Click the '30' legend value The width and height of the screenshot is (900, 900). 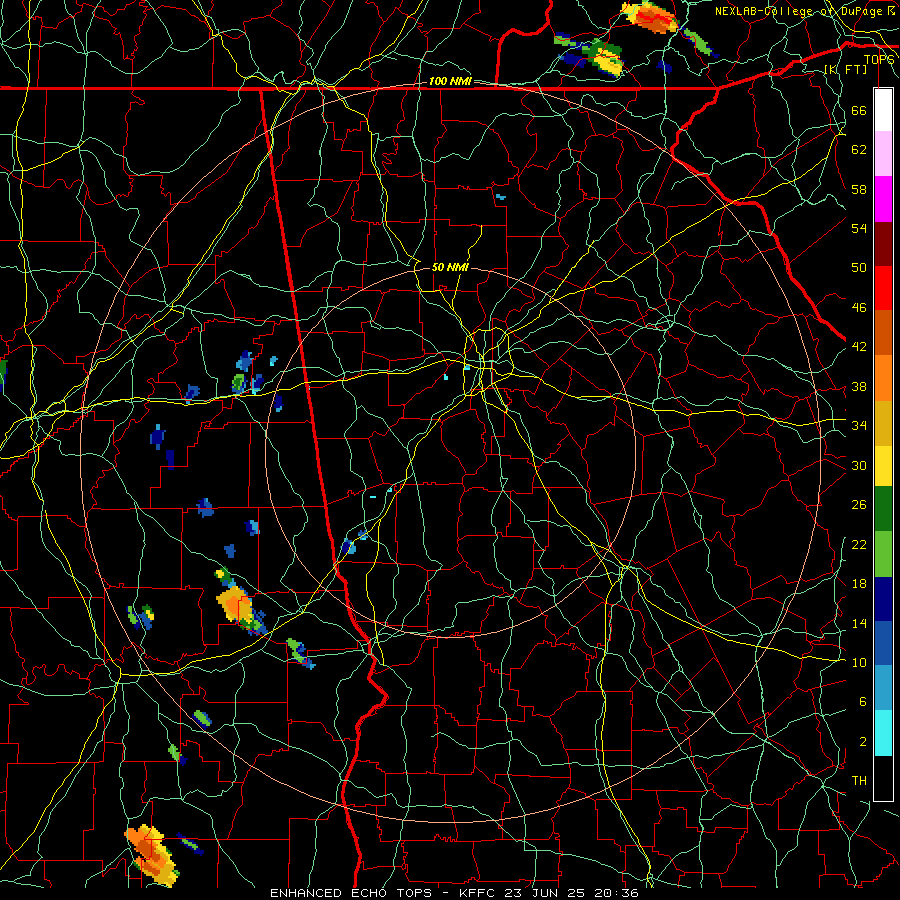(859, 465)
